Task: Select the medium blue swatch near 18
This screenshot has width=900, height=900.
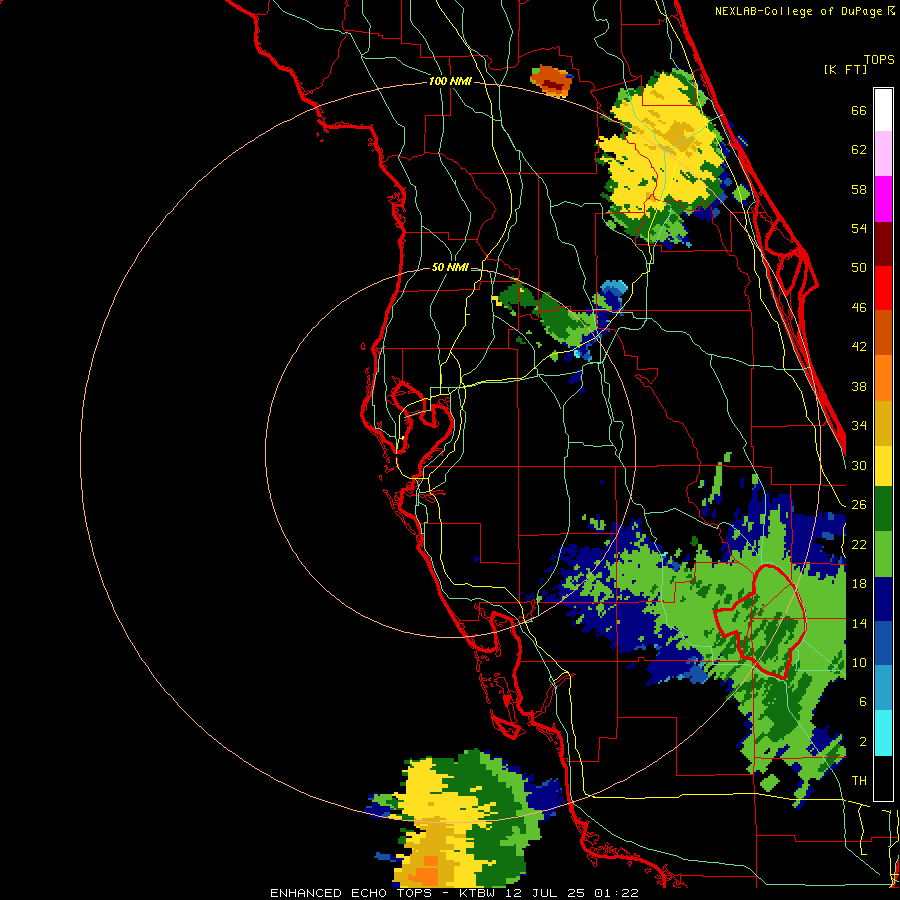Action: (x=883, y=644)
